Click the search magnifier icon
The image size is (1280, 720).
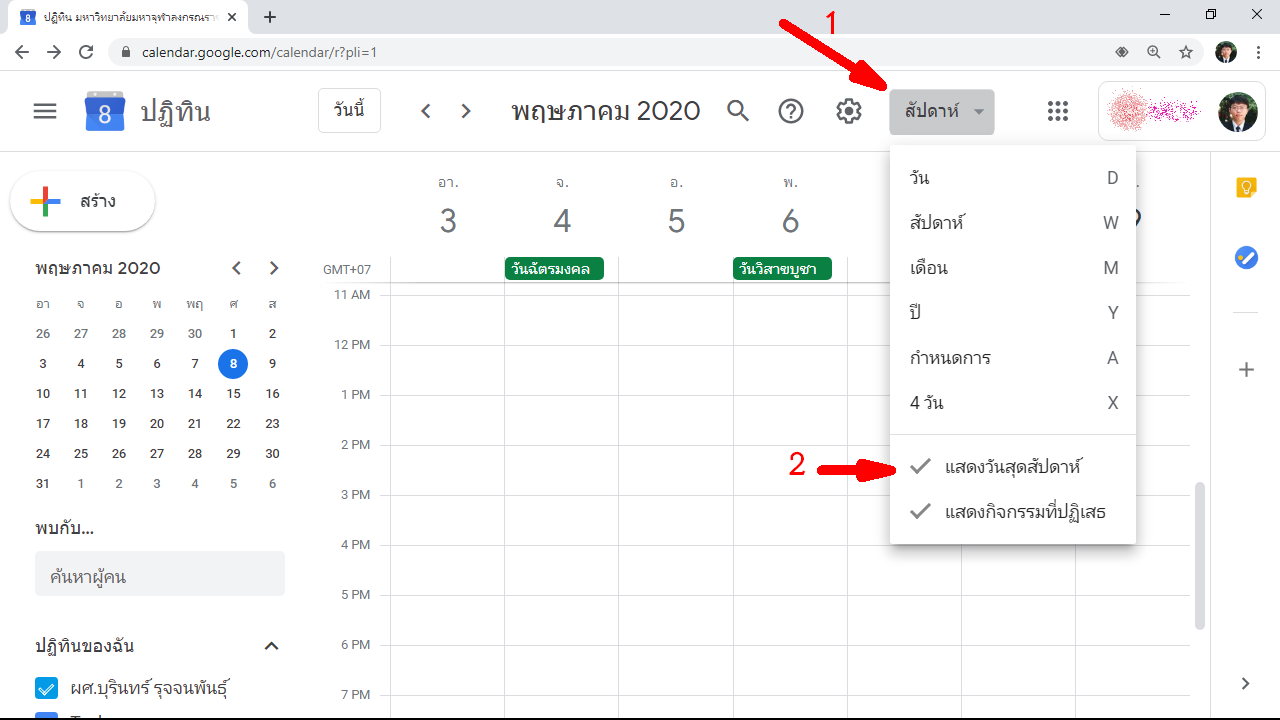click(x=738, y=111)
